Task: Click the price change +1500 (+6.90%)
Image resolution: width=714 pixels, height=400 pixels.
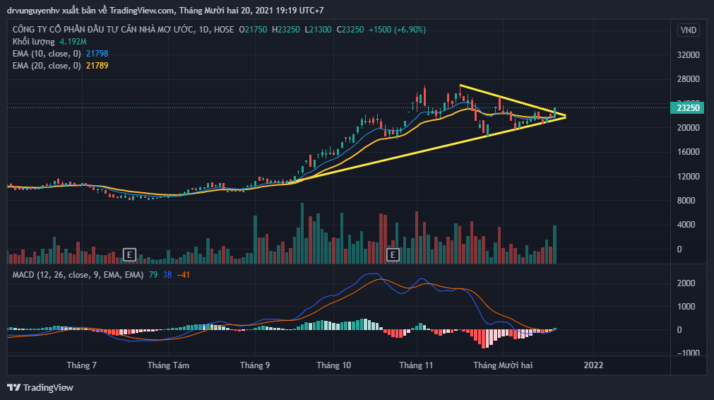Action: coord(397,30)
